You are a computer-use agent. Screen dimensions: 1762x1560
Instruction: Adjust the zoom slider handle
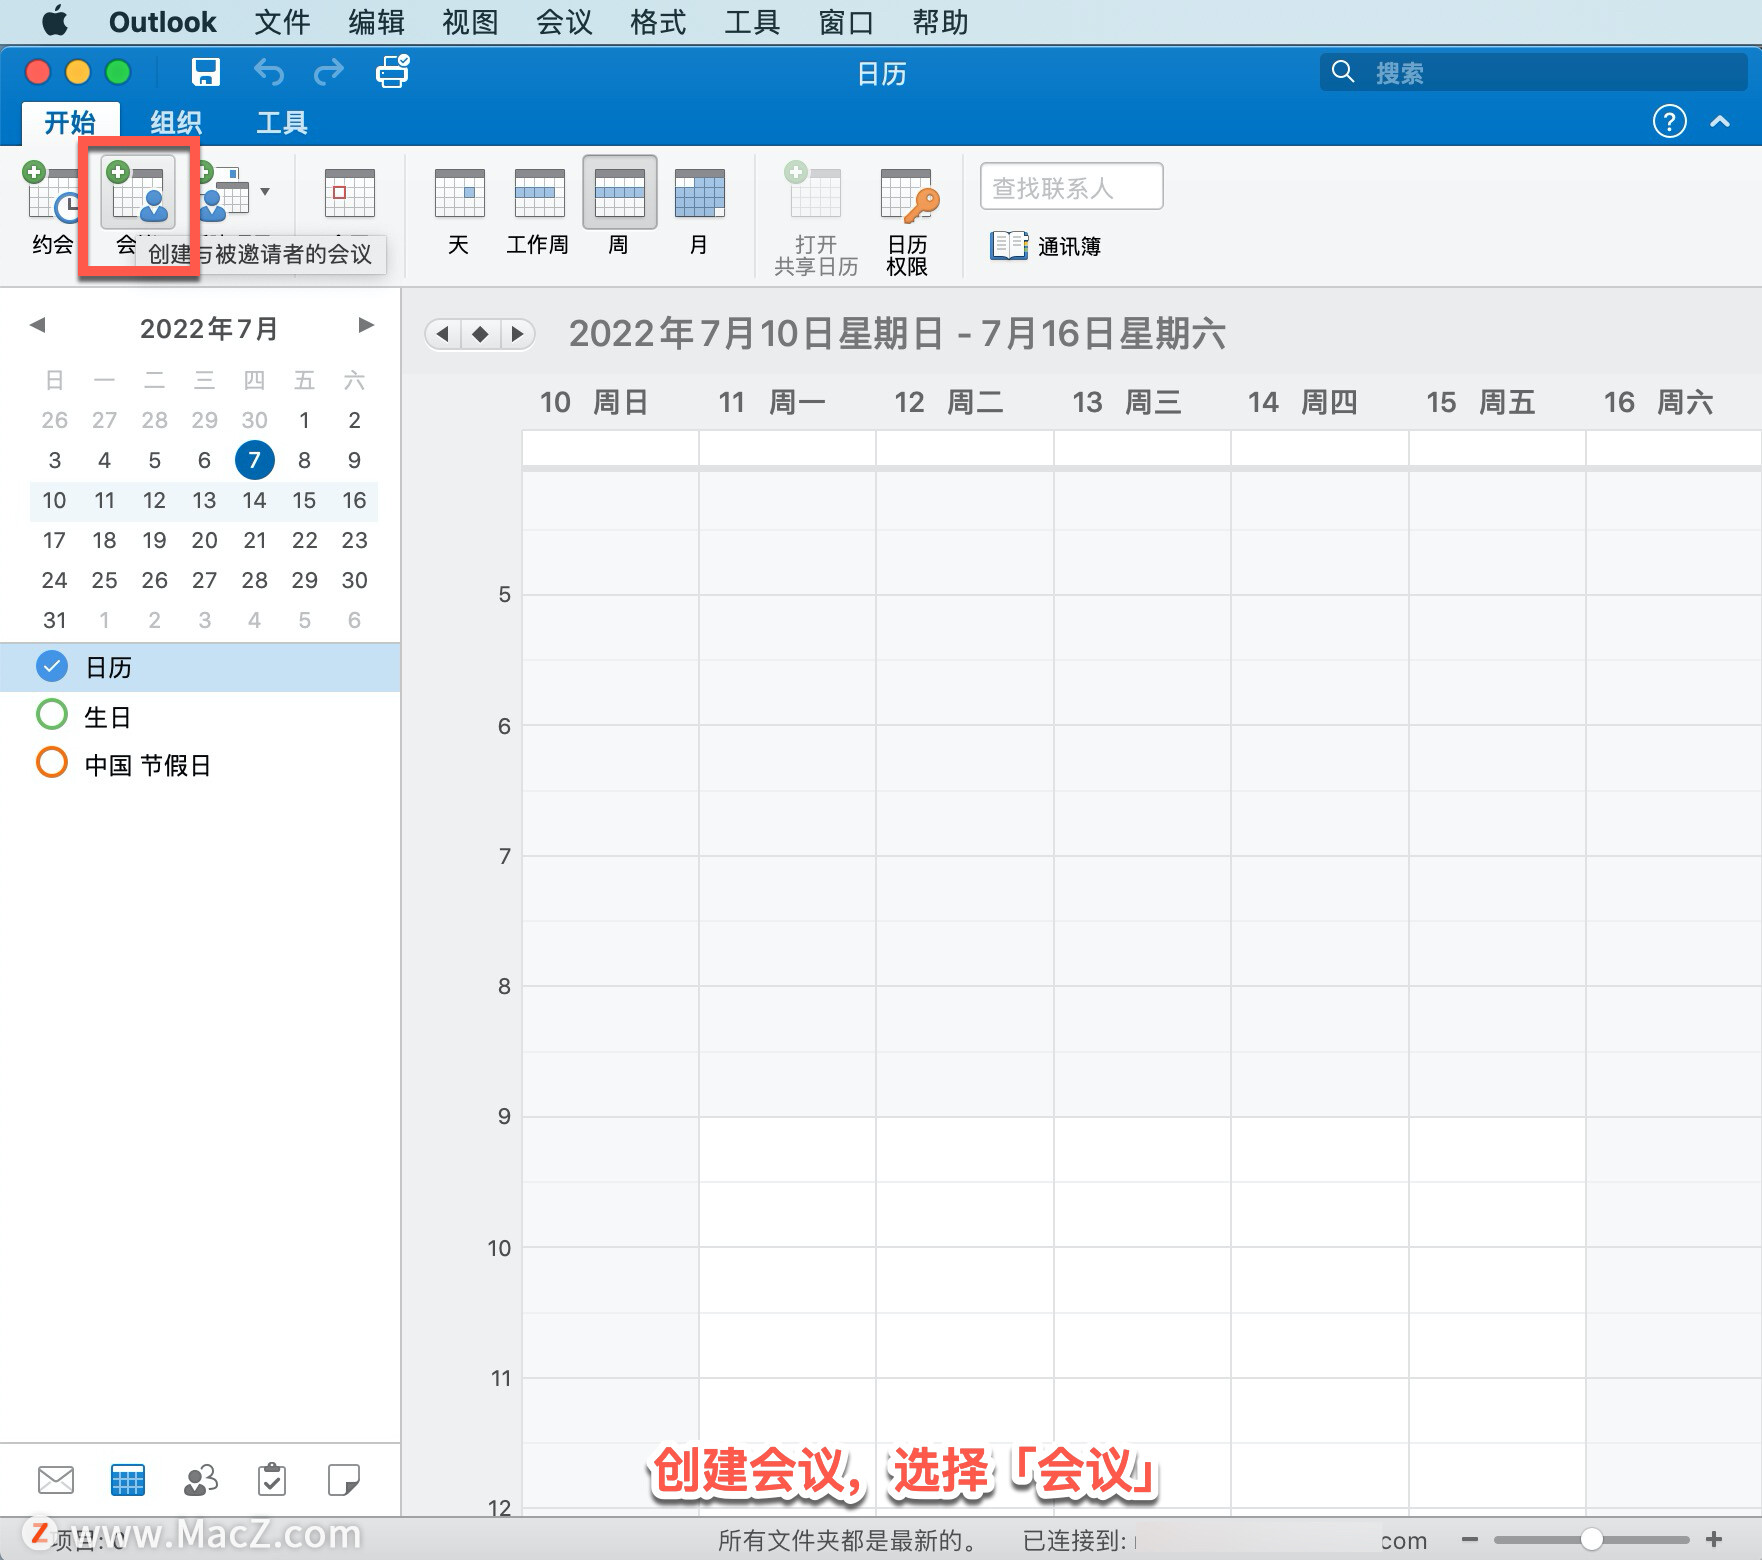click(1591, 1540)
